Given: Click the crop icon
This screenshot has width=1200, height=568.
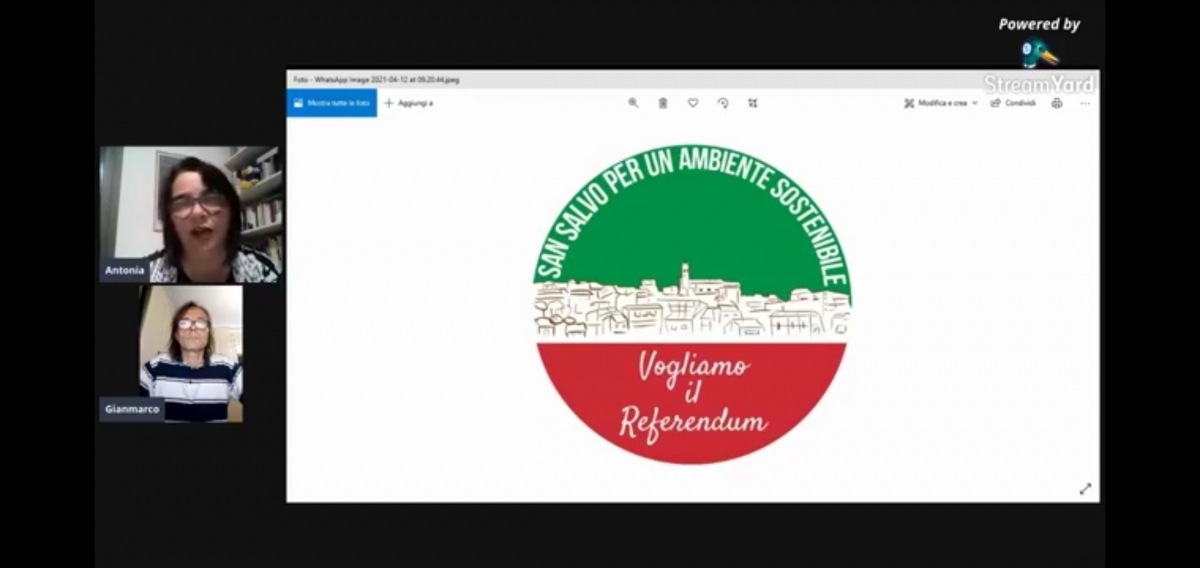Looking at the screenshot, I should [x=753, y=103].
